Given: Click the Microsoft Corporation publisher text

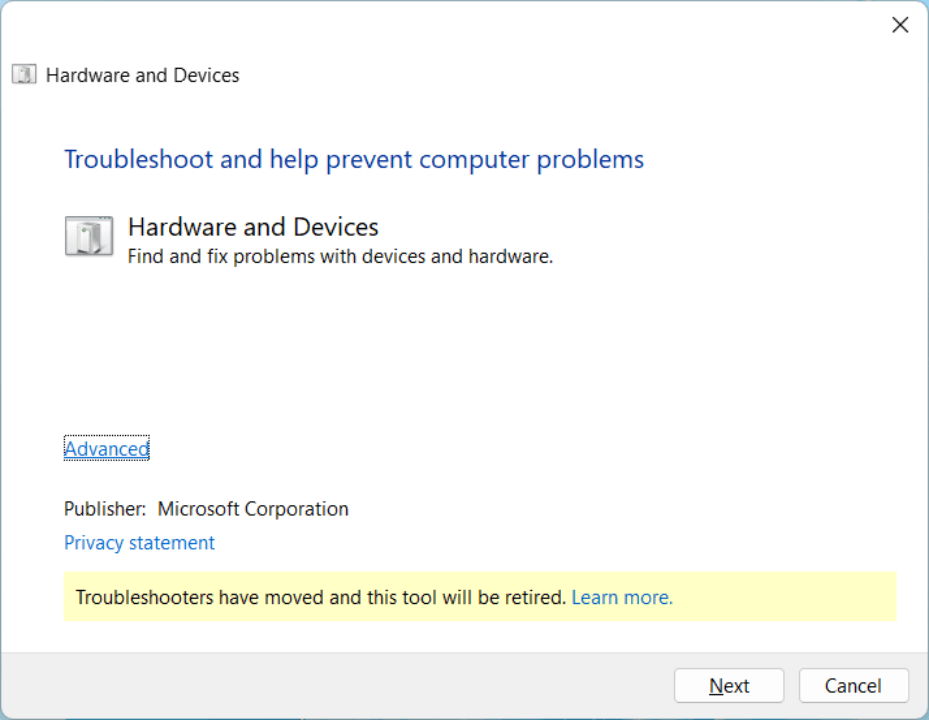Looking at the screenshot, I should 251,508.
